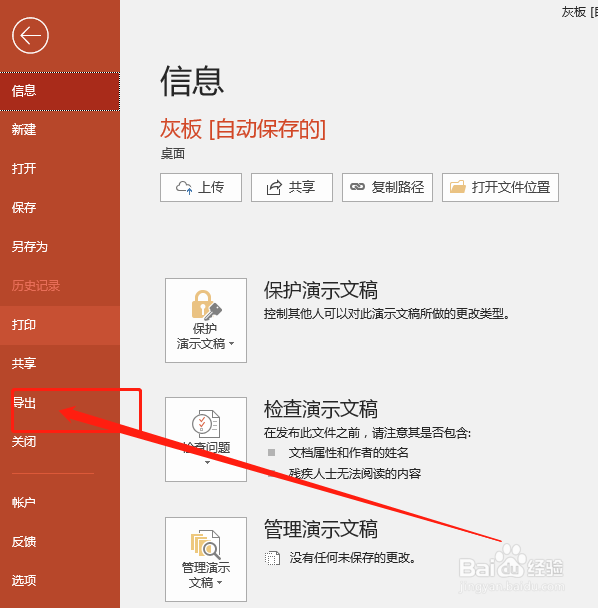The image size is (598, 608).
Task: Click the yellow folder icon
Action: [x=458, y=187]
